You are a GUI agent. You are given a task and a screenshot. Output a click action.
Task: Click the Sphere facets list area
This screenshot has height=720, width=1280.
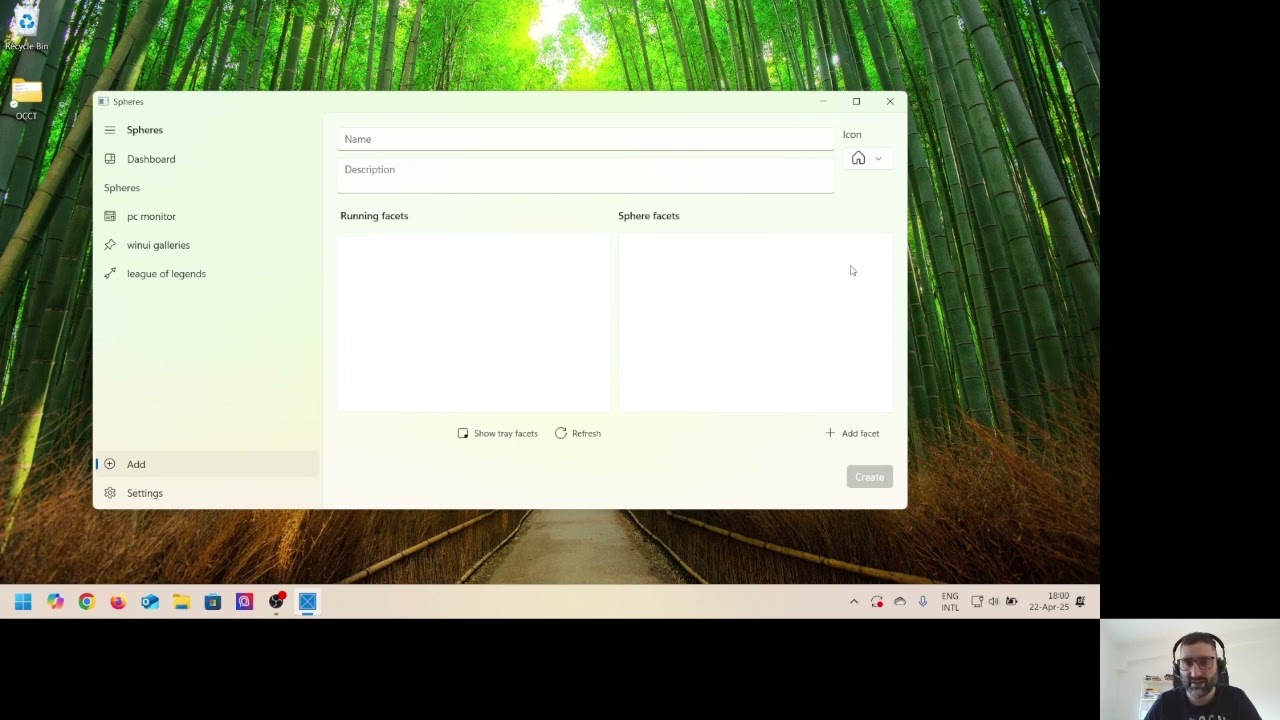(755, 322)
